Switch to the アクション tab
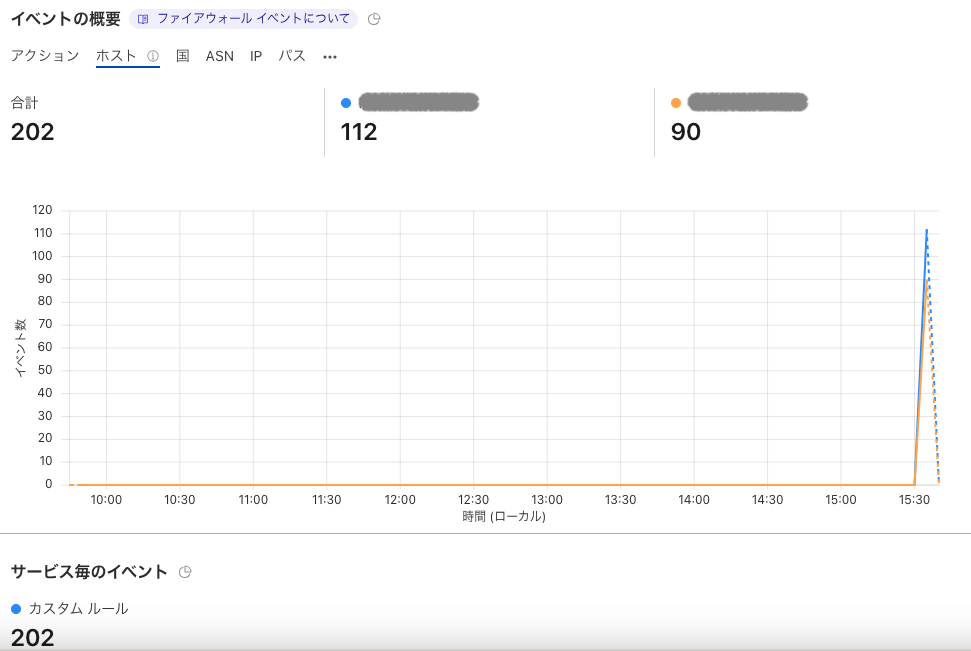This screenshot has height=651, width=971. point(44,56)
